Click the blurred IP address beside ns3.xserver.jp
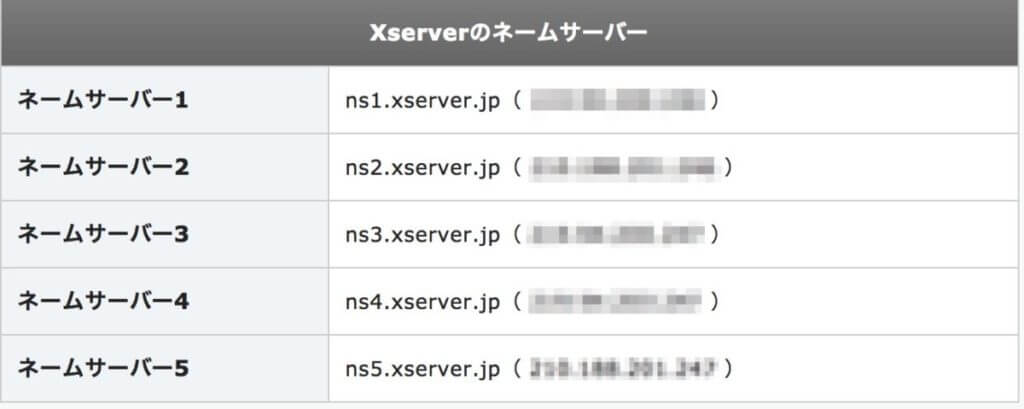Viewport: 1024px width, 409px height. (617, 235)
